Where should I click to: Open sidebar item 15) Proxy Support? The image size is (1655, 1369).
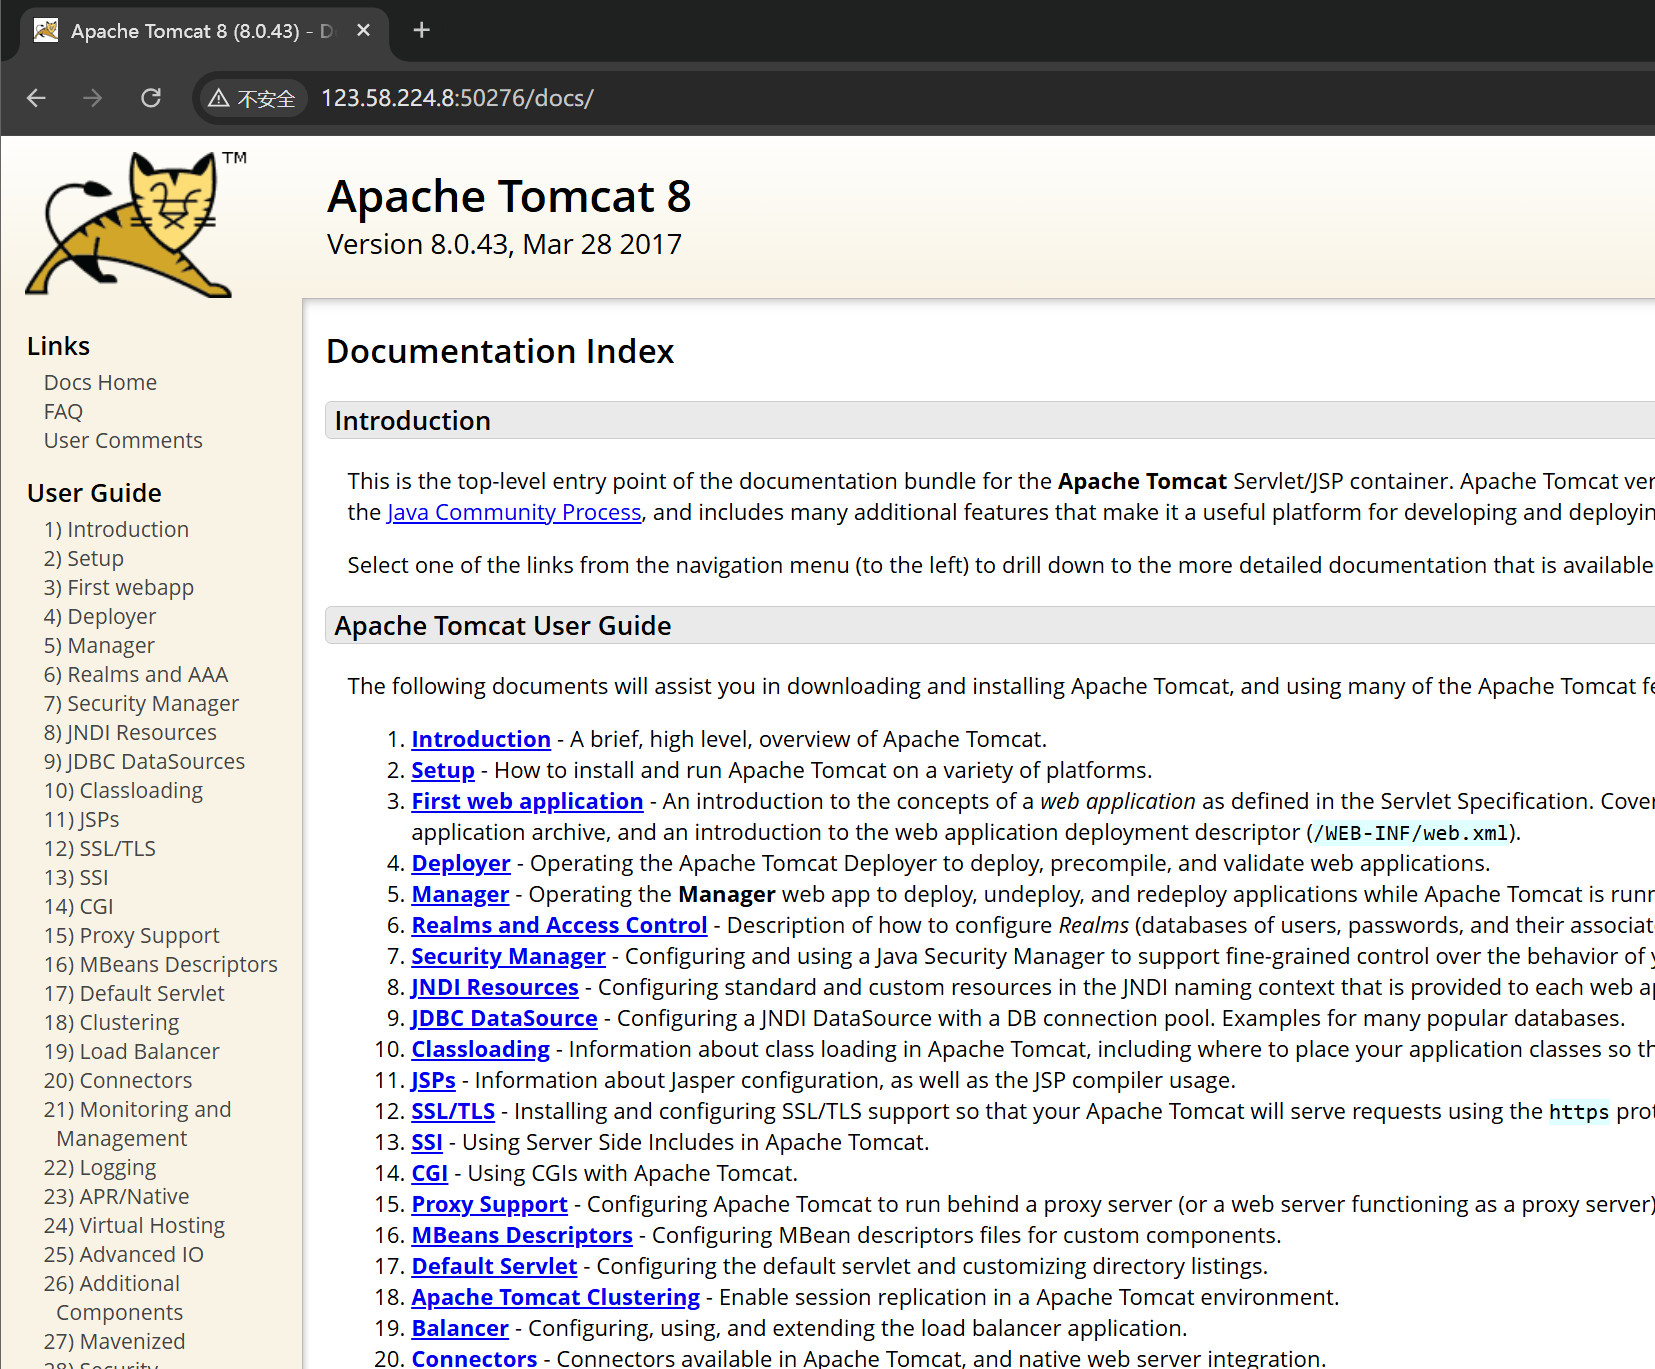[x=132, y=935]
